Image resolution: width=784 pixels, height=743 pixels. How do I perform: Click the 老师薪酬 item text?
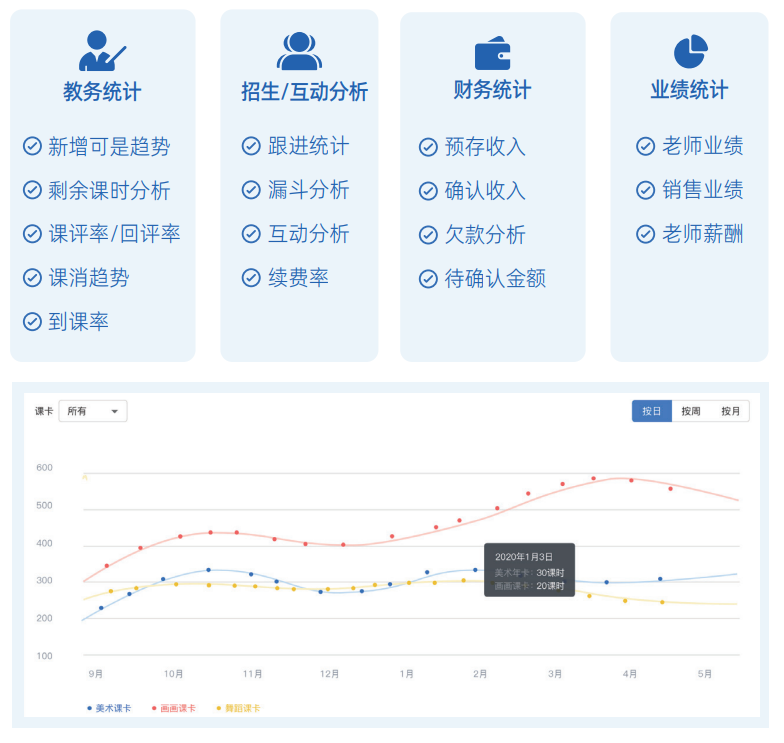point(703,234)
